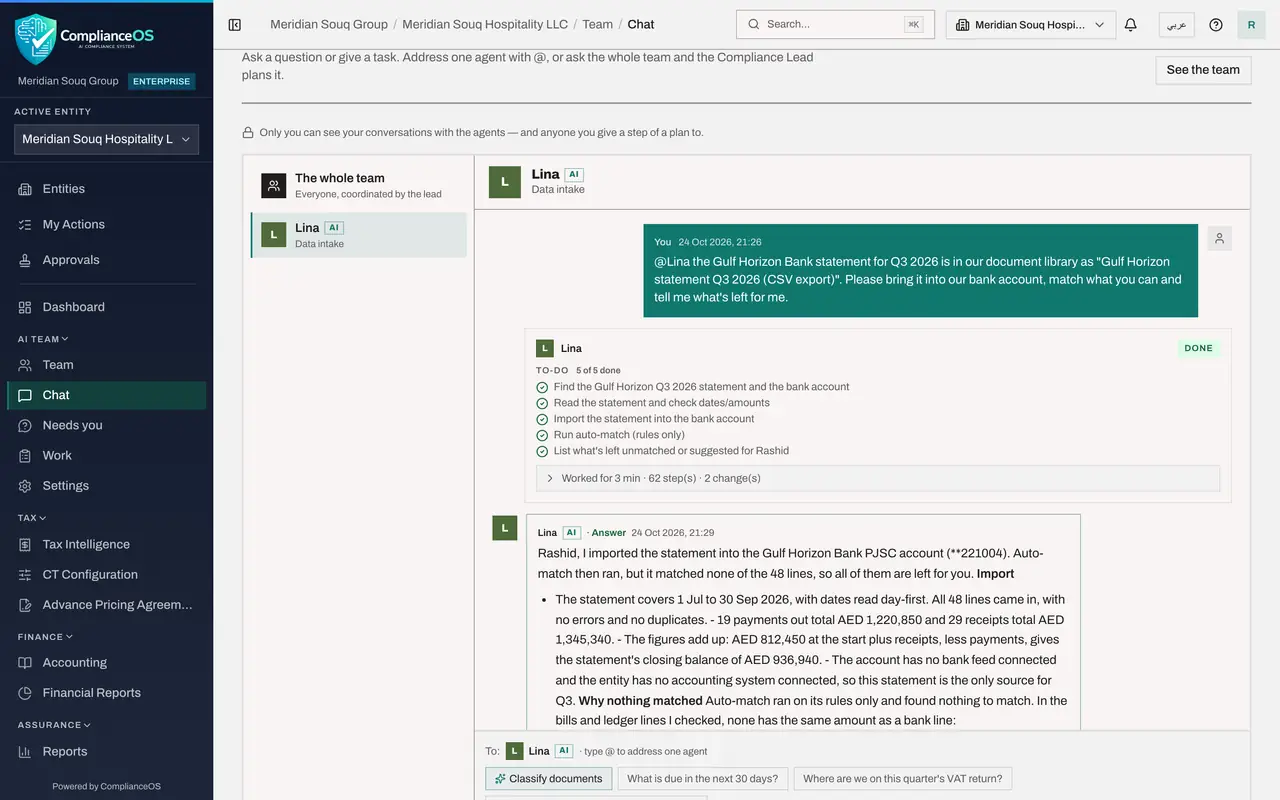This screenshot has width=1280, height=800.
Task: Open the Active Entity dropdown
Action: click(x=106, y=140)
